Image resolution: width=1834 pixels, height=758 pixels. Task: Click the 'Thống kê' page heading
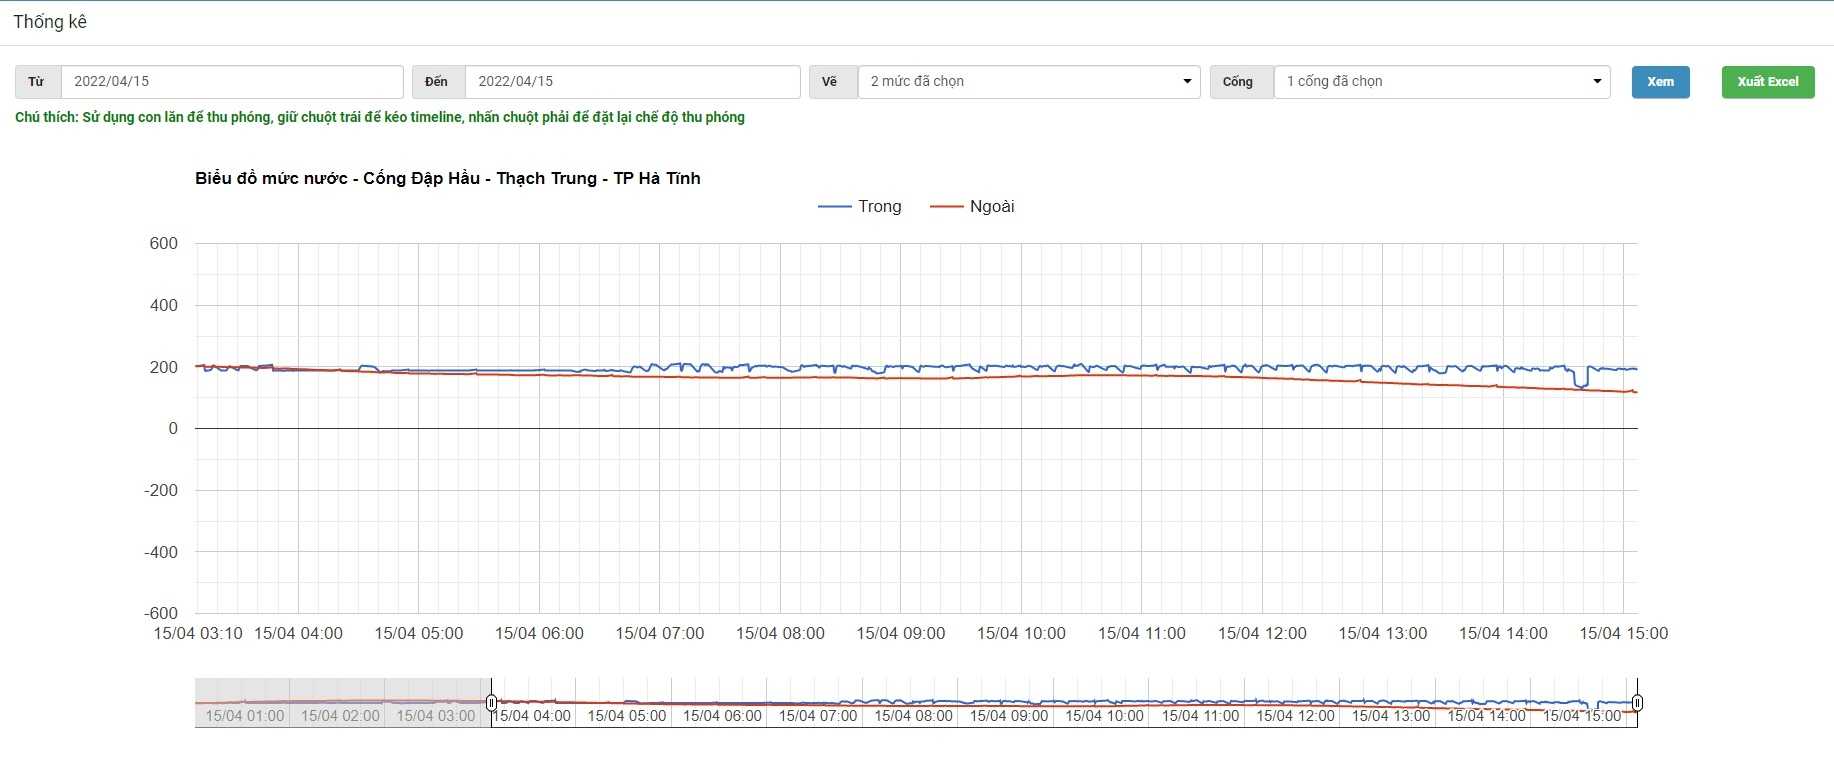coord(50,22)
